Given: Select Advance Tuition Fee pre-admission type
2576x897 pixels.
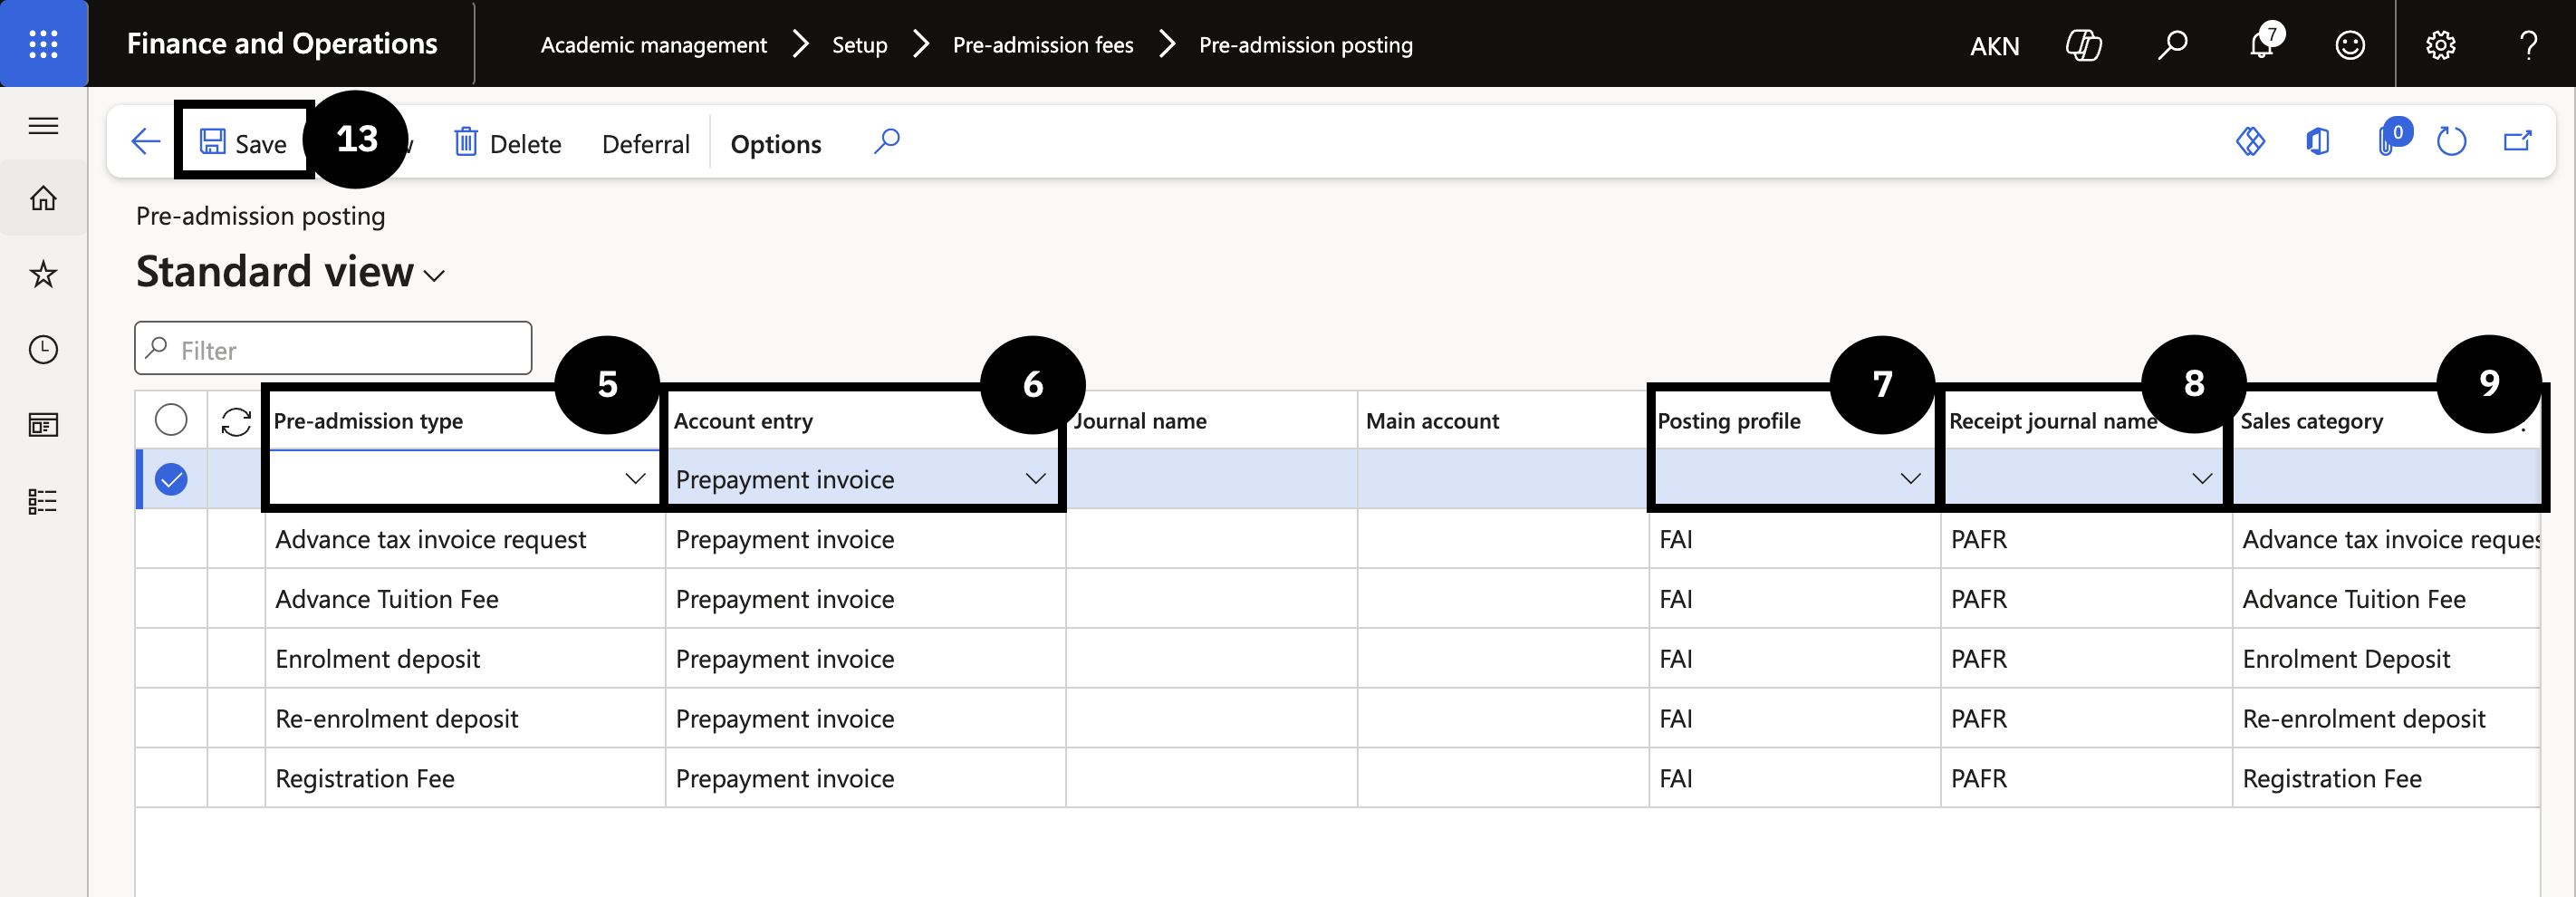Looking at the screenshot, I should [386, 600].
